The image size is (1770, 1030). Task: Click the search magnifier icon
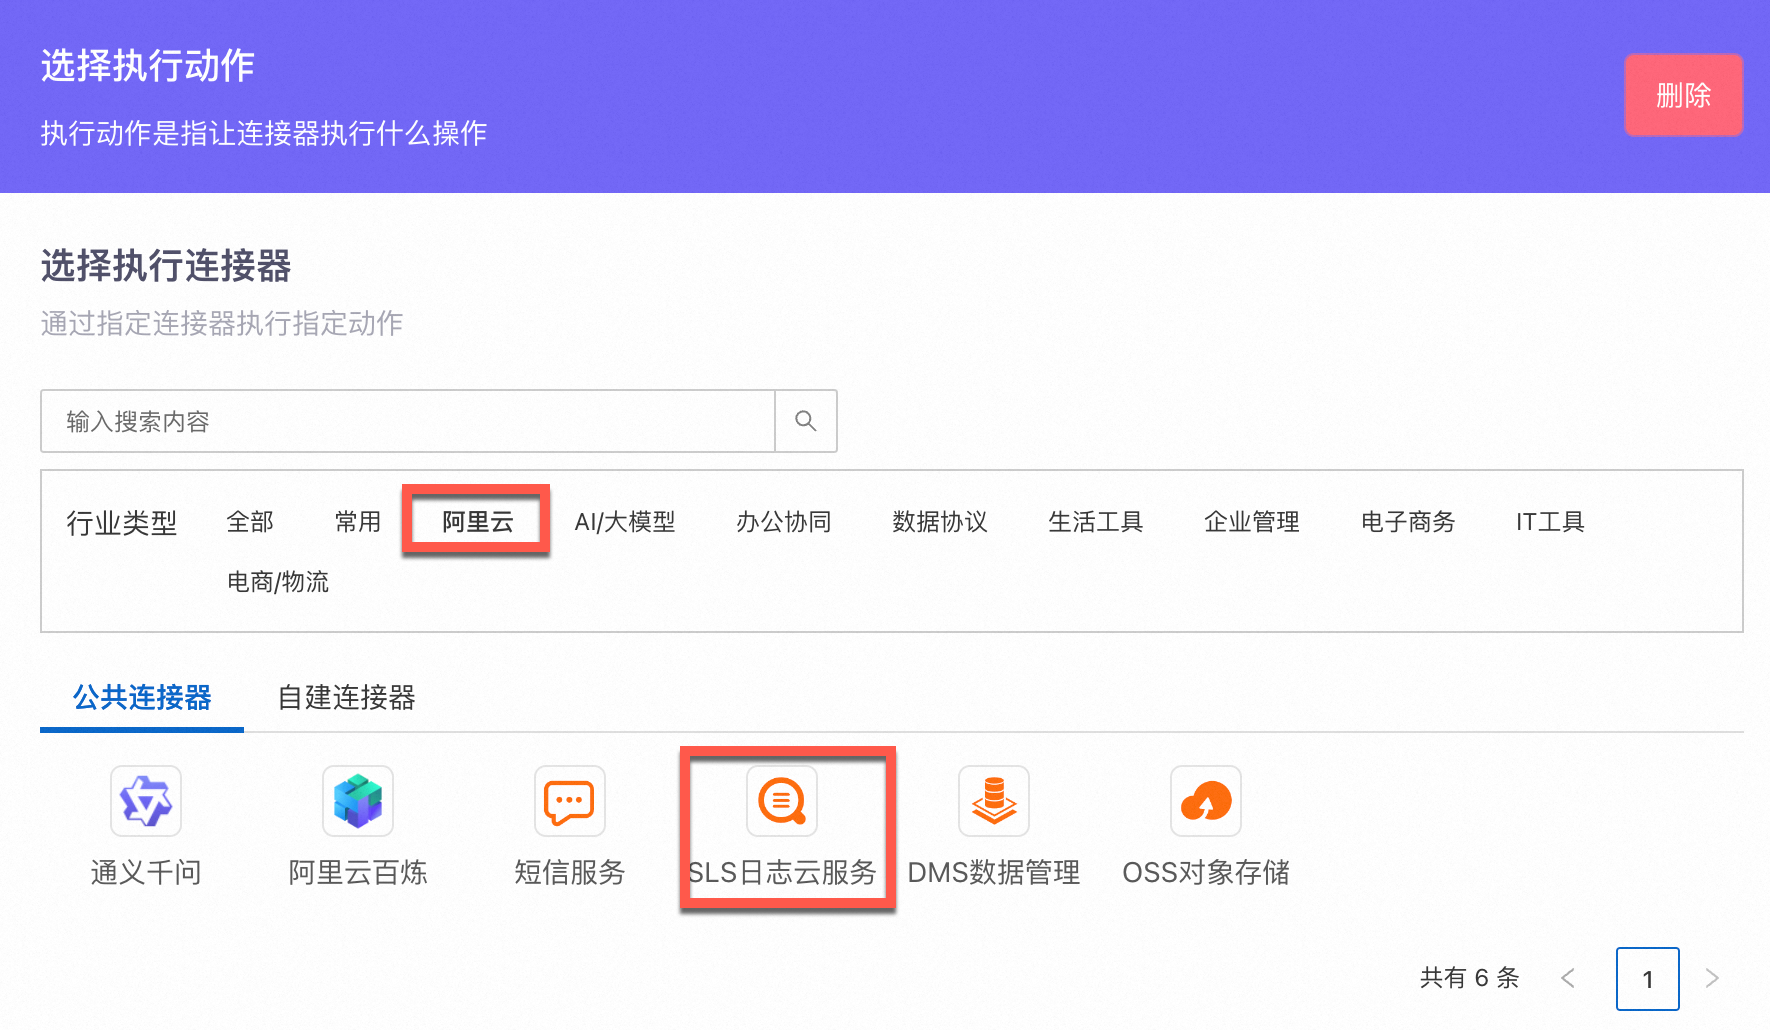(x=806, y=421)
